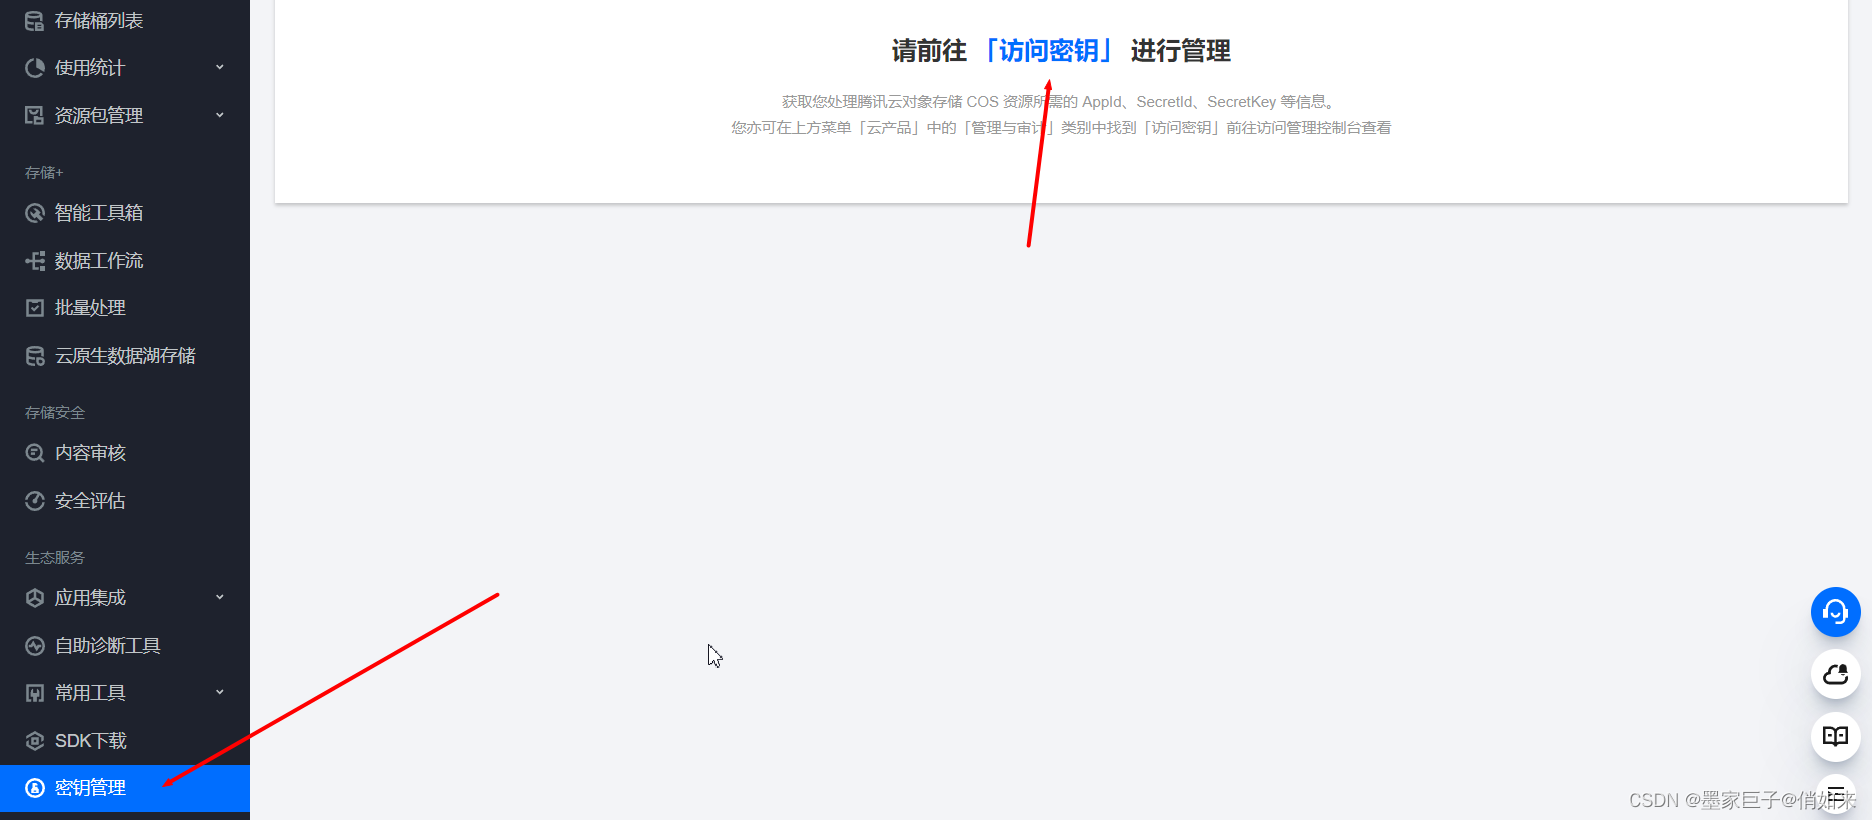Click the 存储+ section label

44,173
